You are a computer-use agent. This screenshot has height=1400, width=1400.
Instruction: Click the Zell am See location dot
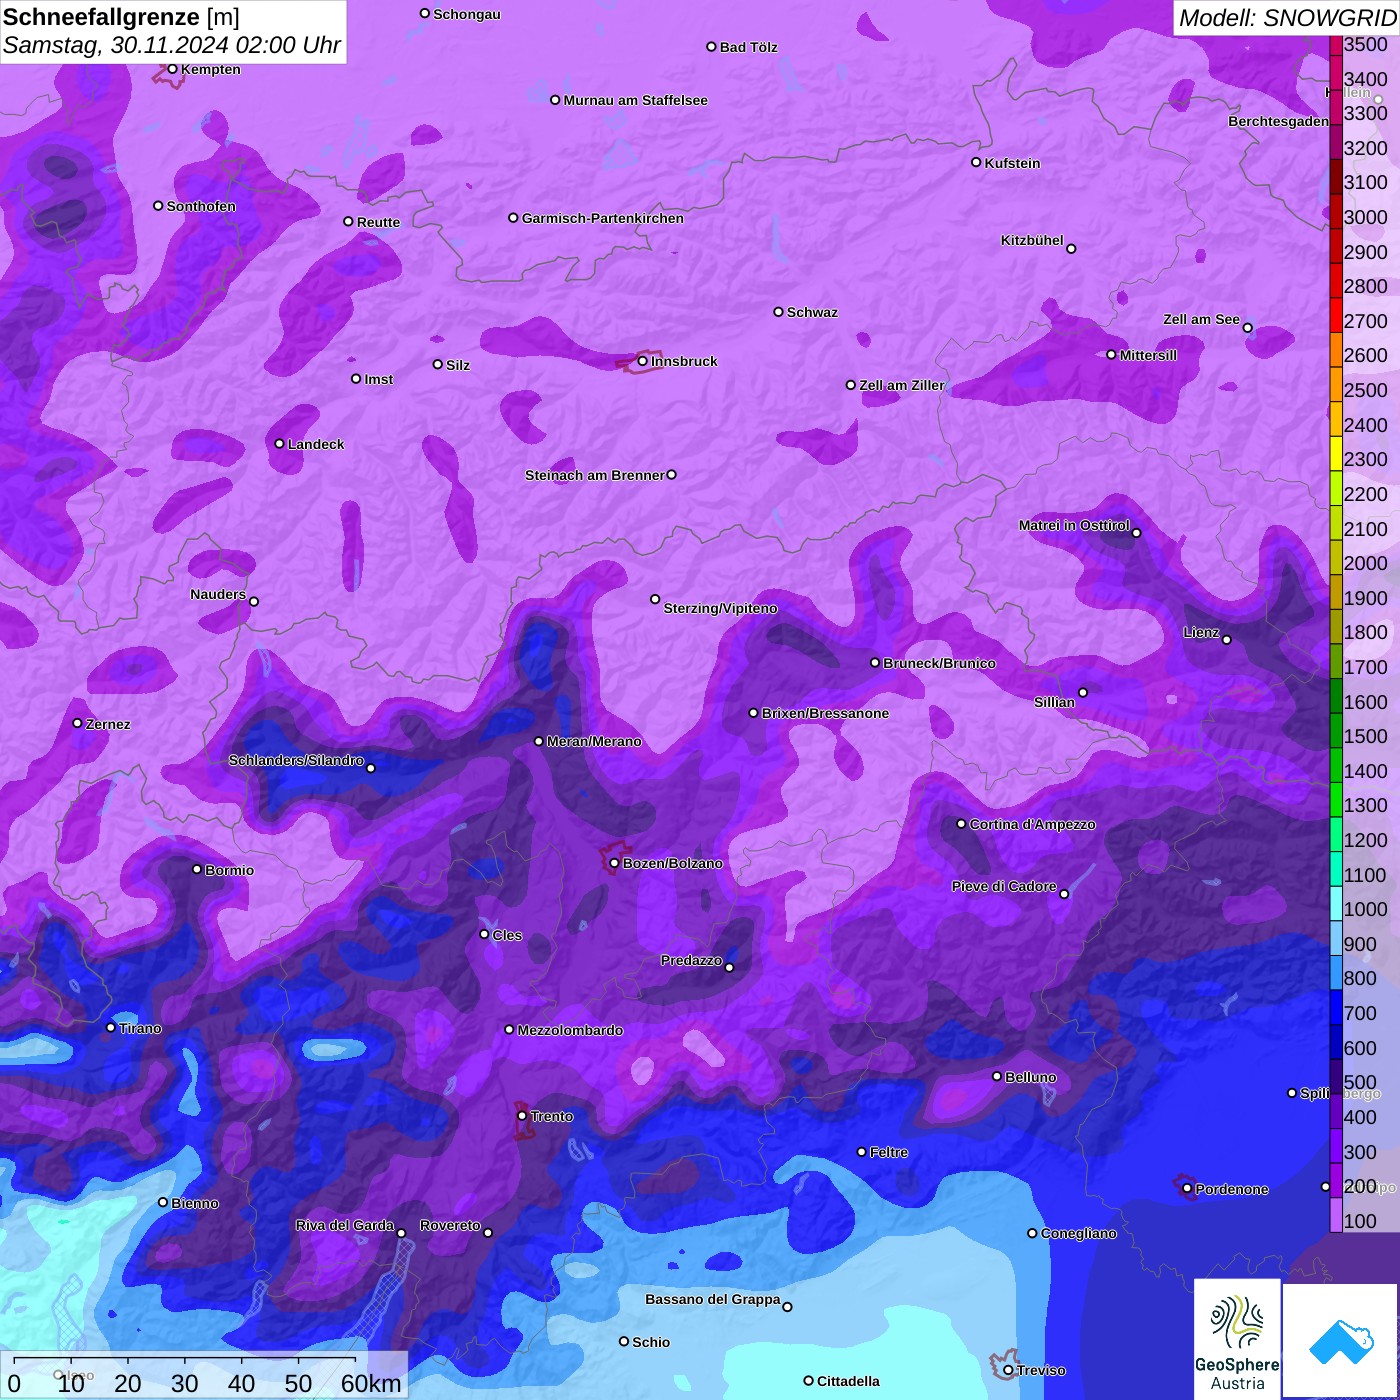(x=1247, y=328)
